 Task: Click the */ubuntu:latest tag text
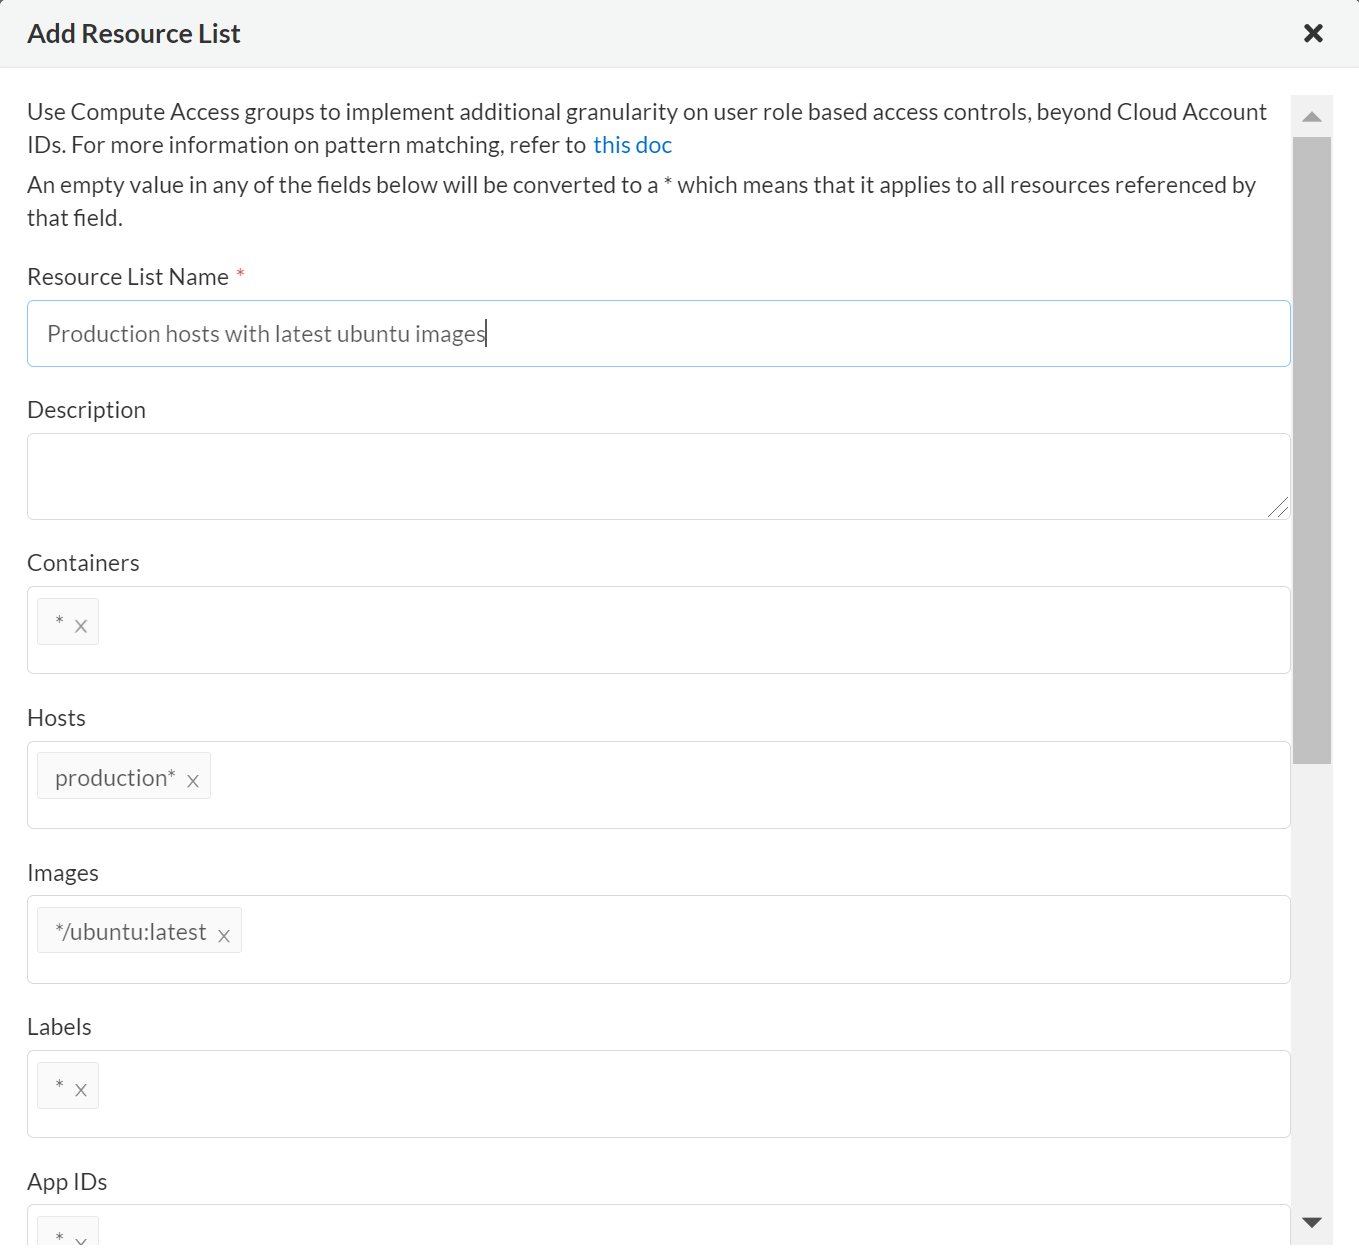[131, 932]
